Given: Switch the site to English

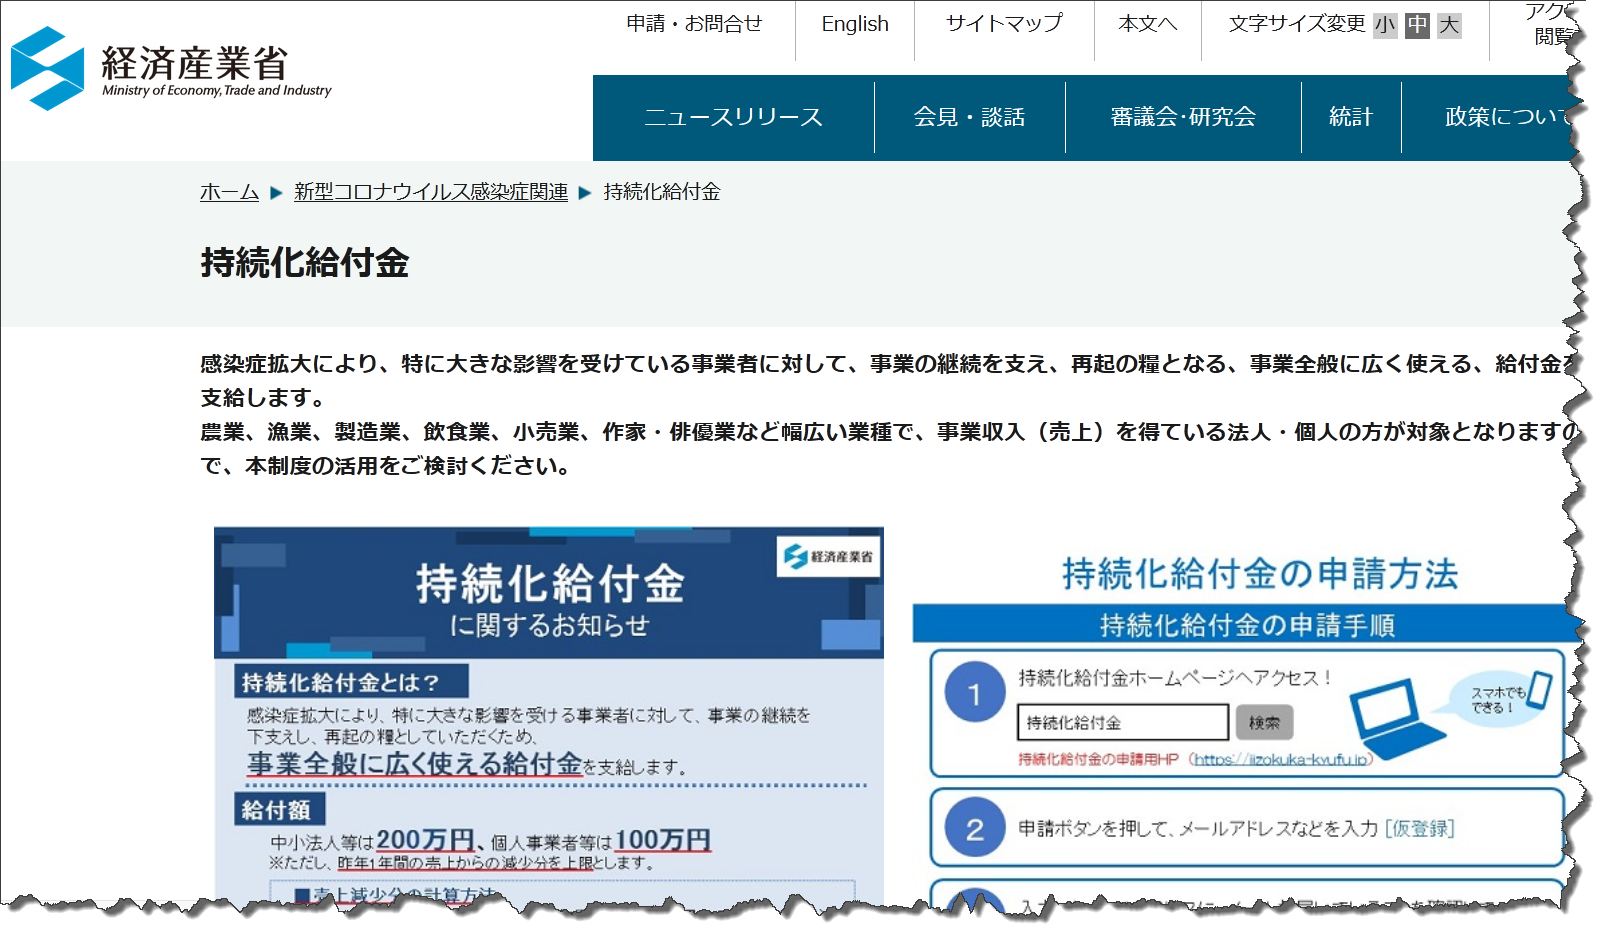Looking at the screenshot, I should click(x=855, y=24).
